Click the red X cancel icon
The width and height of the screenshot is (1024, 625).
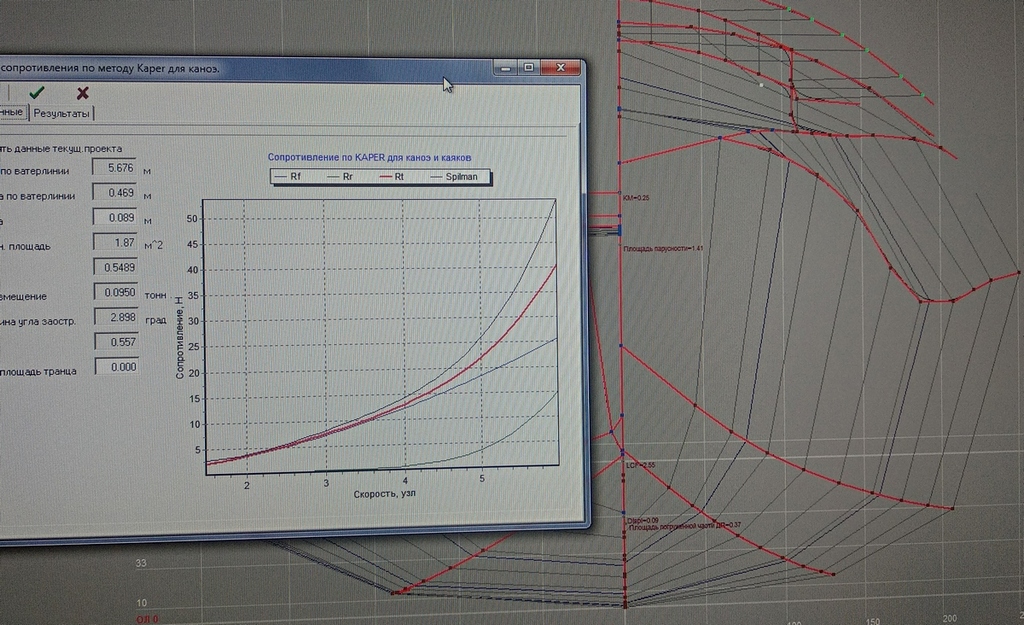coord(83,92)
